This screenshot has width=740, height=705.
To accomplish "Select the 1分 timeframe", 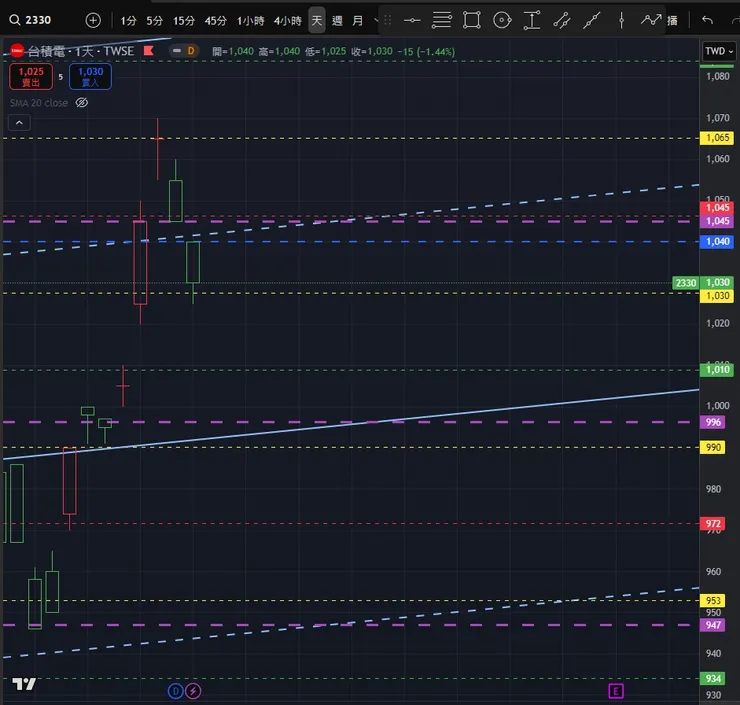I will point(128,21).
